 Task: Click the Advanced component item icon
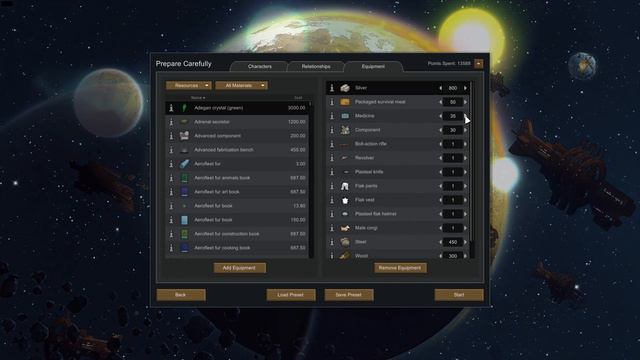pyautogui.click(x=184, y=136)
